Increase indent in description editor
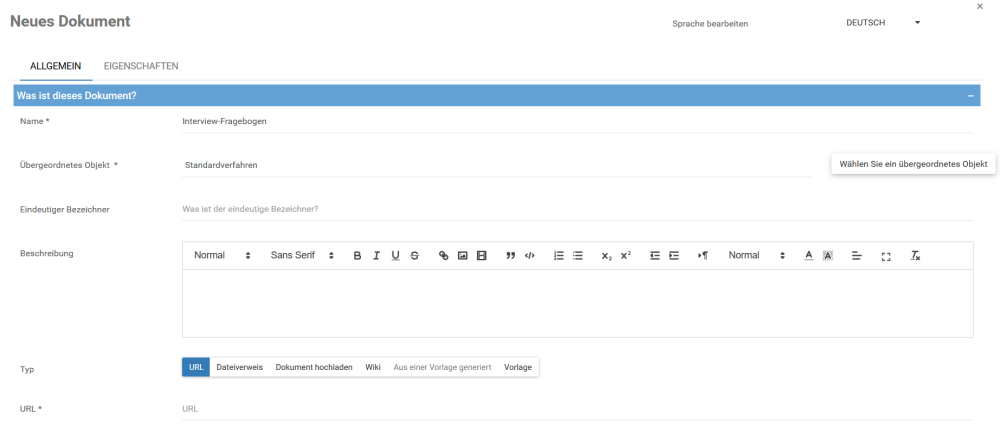The height and width of the screenshot is (435, 1000). (x=674, y=256)
